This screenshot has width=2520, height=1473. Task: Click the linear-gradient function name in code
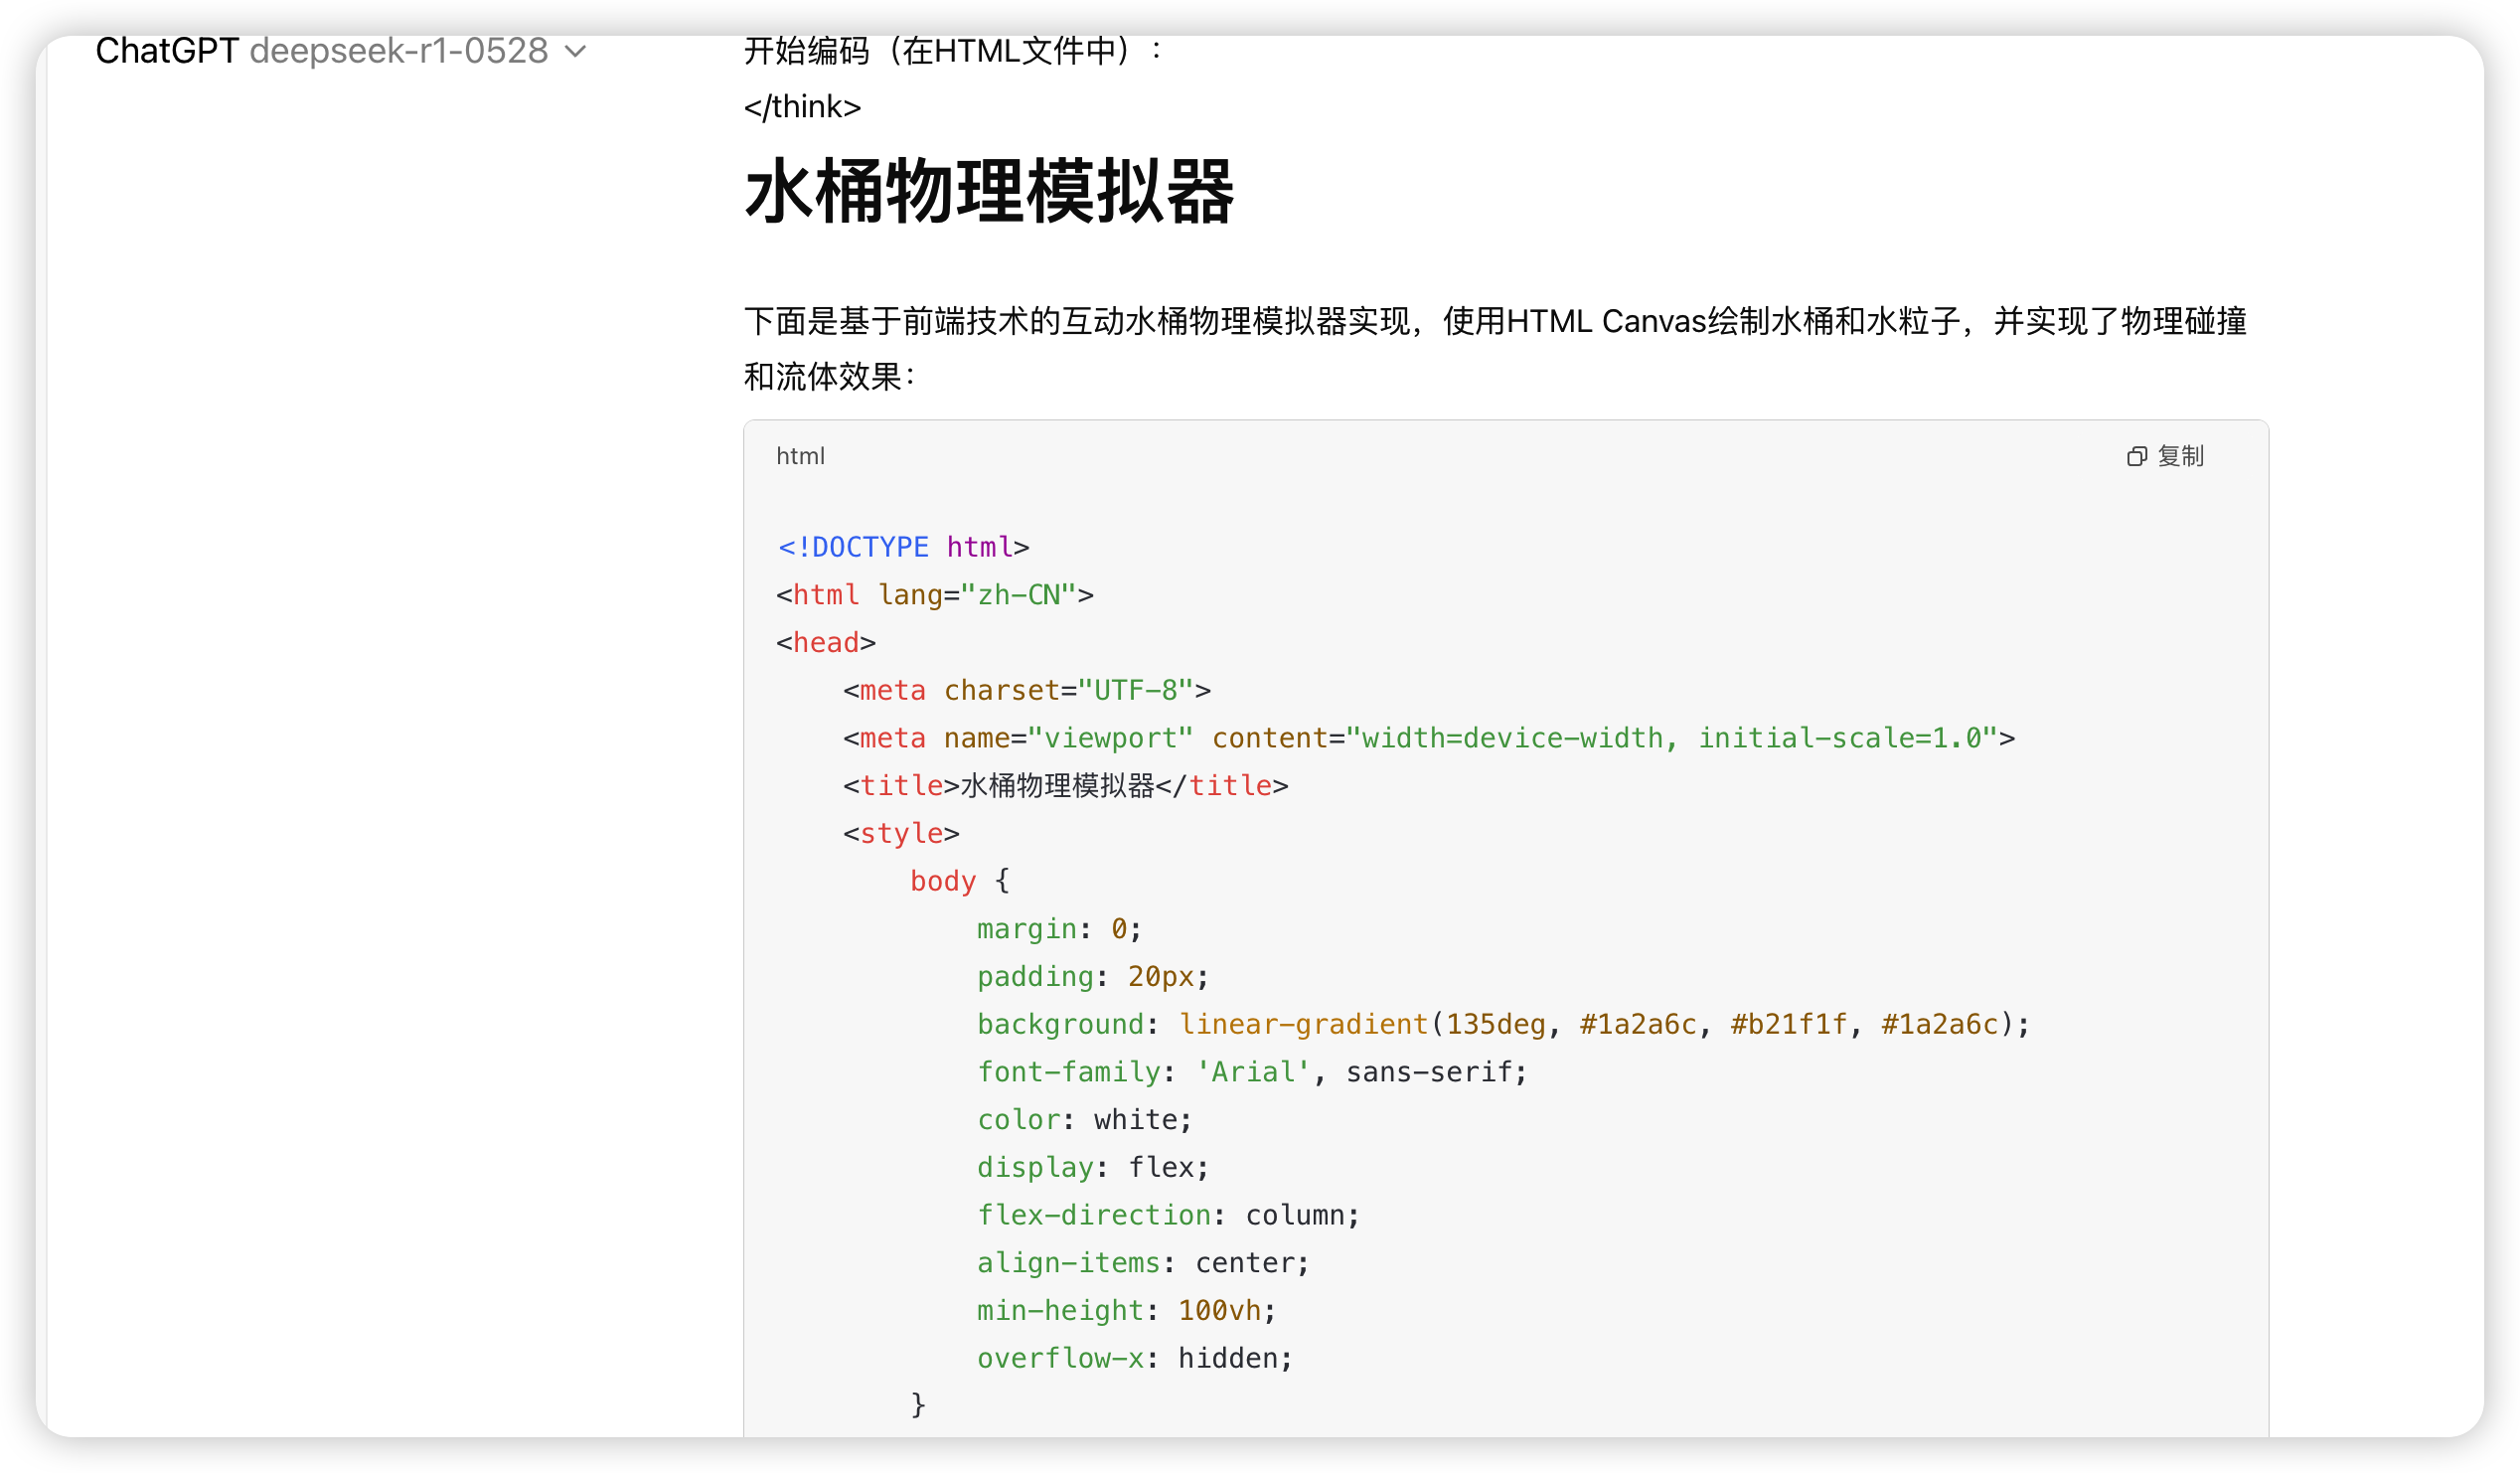[x=1303, y=1024]
